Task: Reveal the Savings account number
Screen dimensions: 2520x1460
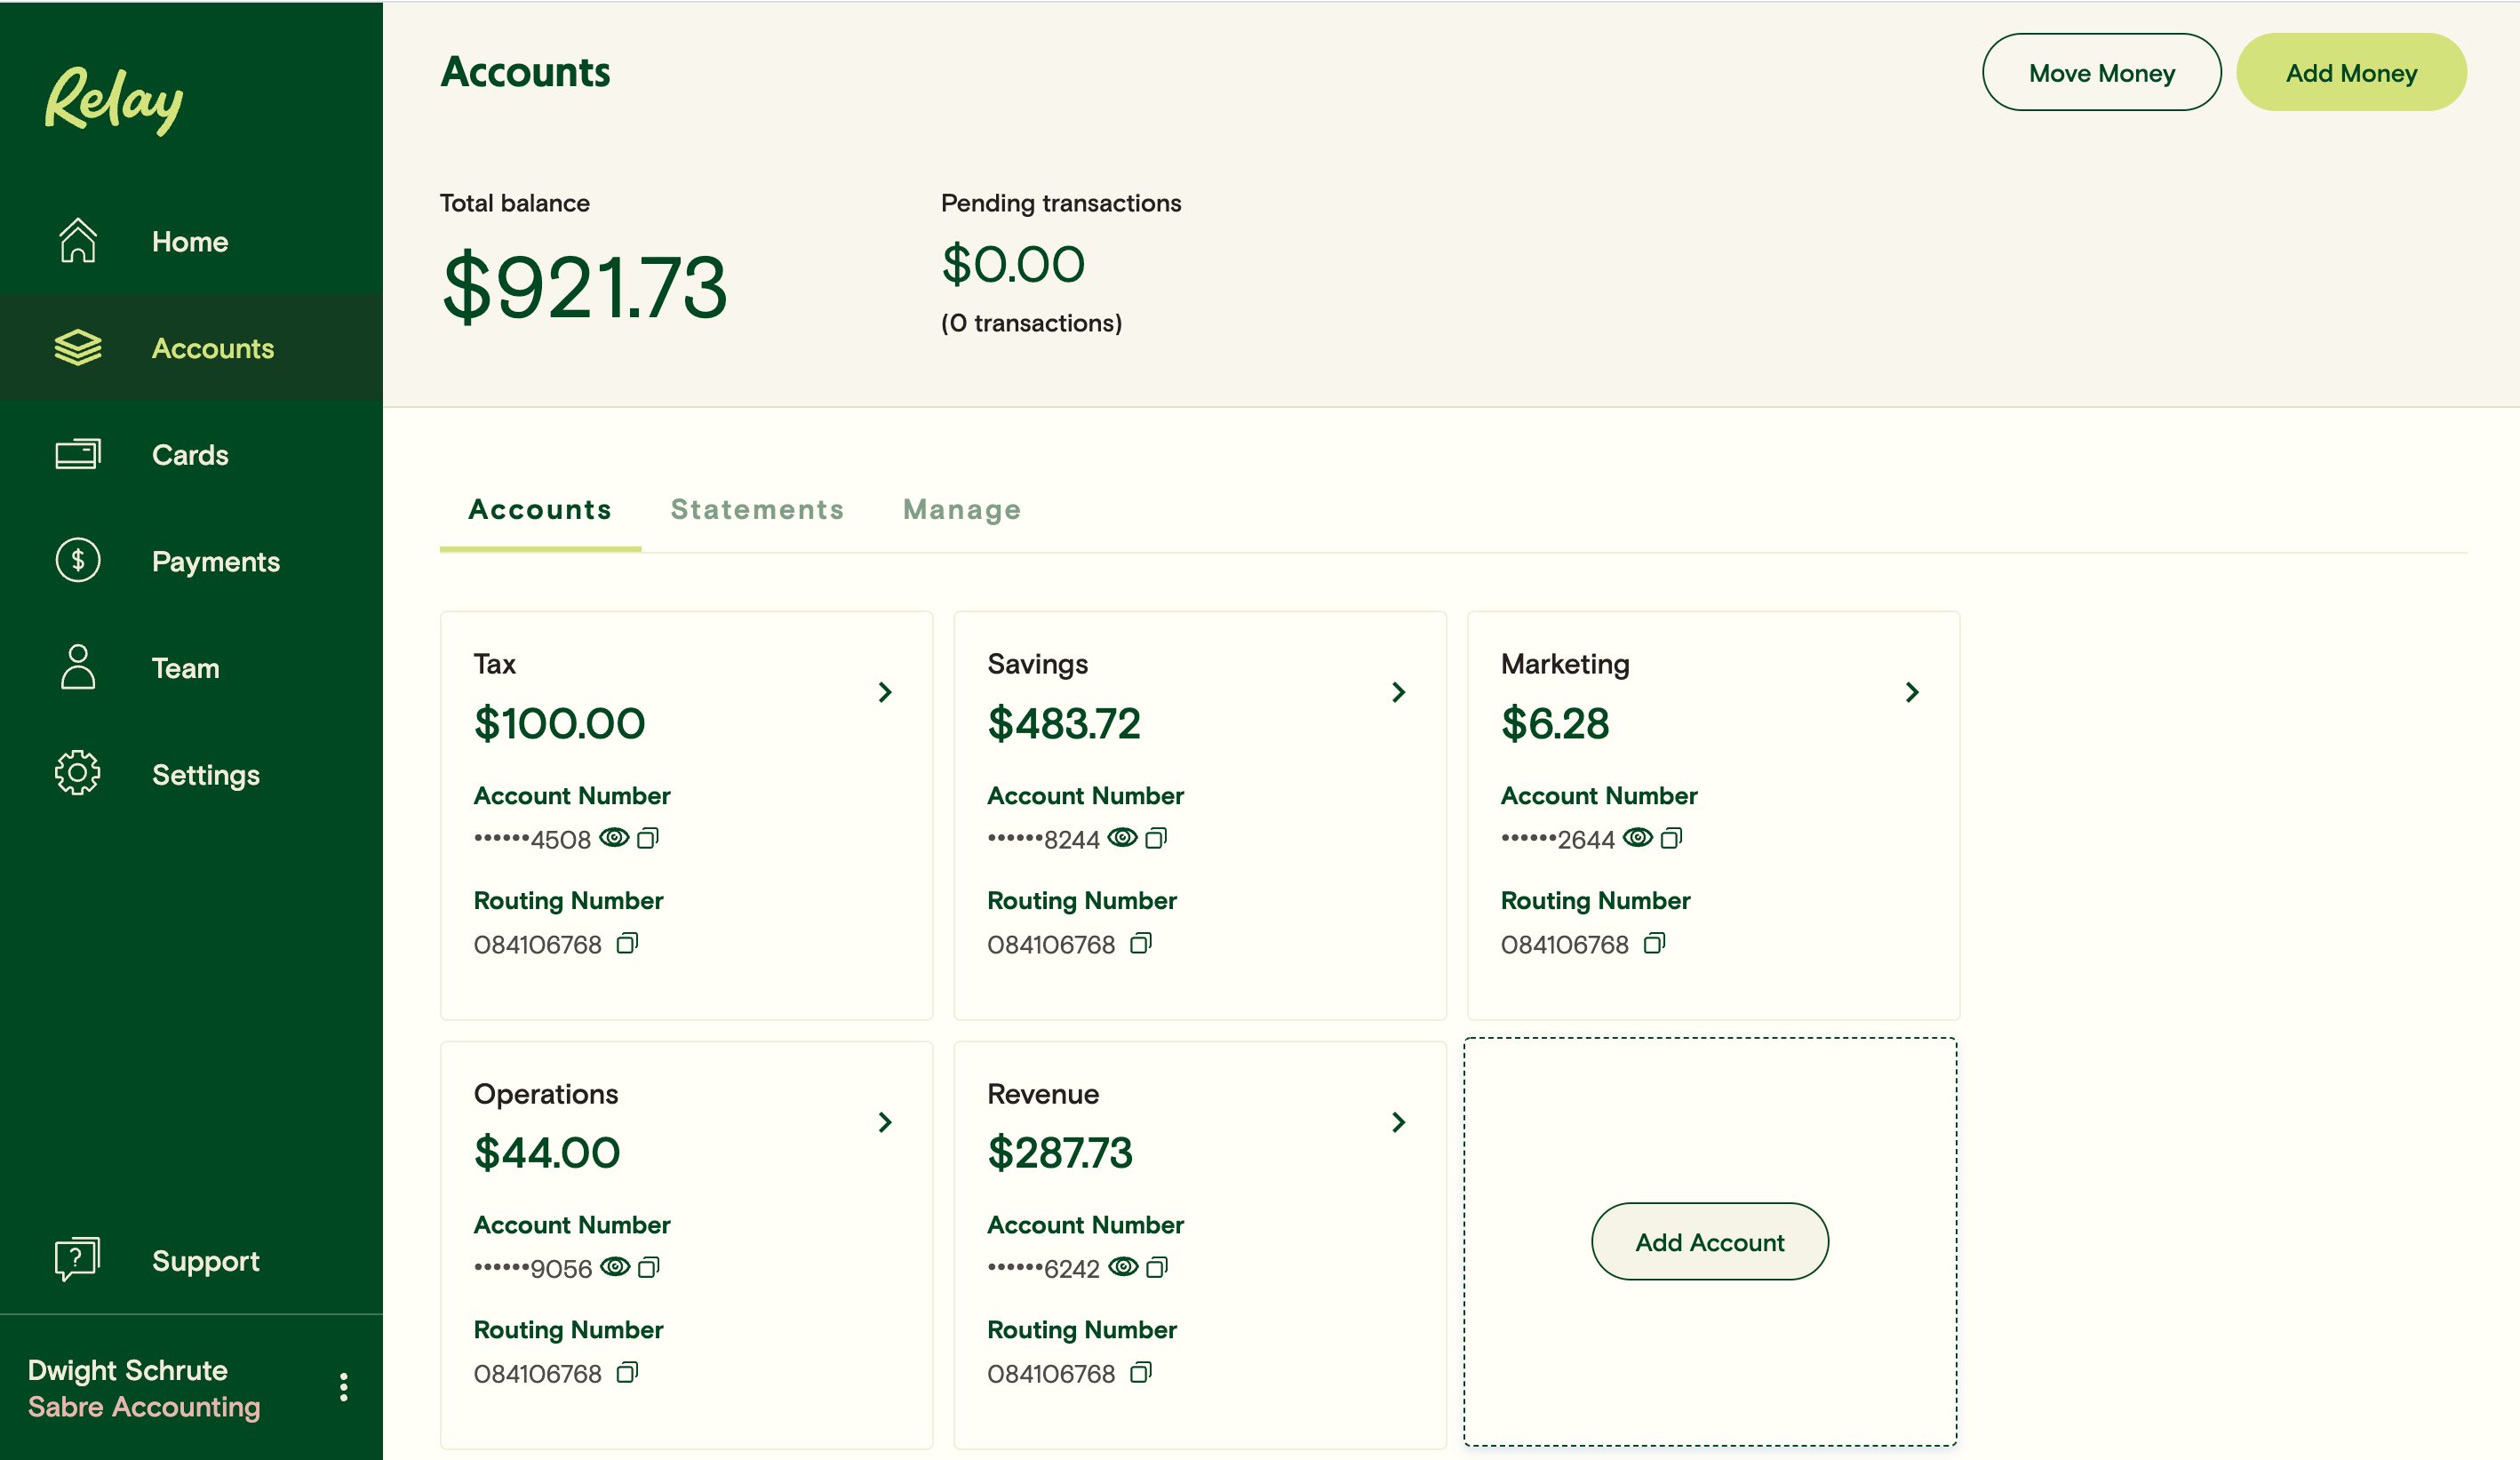Action: 1123,837
